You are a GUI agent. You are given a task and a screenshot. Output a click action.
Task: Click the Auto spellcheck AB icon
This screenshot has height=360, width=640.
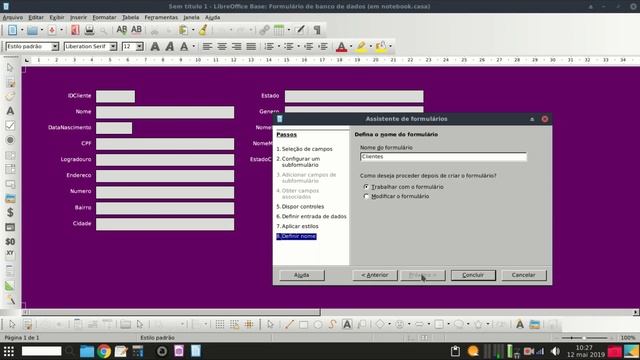(x=136, y=30)
